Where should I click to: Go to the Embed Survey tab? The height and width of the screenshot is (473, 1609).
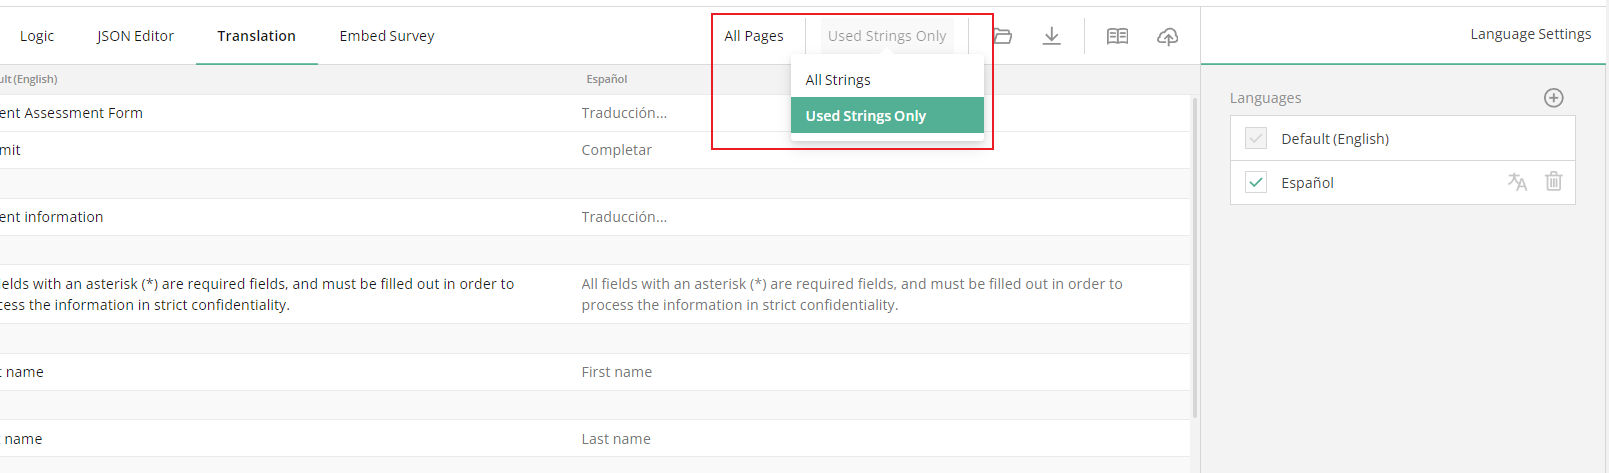click(x=387, y=36)
